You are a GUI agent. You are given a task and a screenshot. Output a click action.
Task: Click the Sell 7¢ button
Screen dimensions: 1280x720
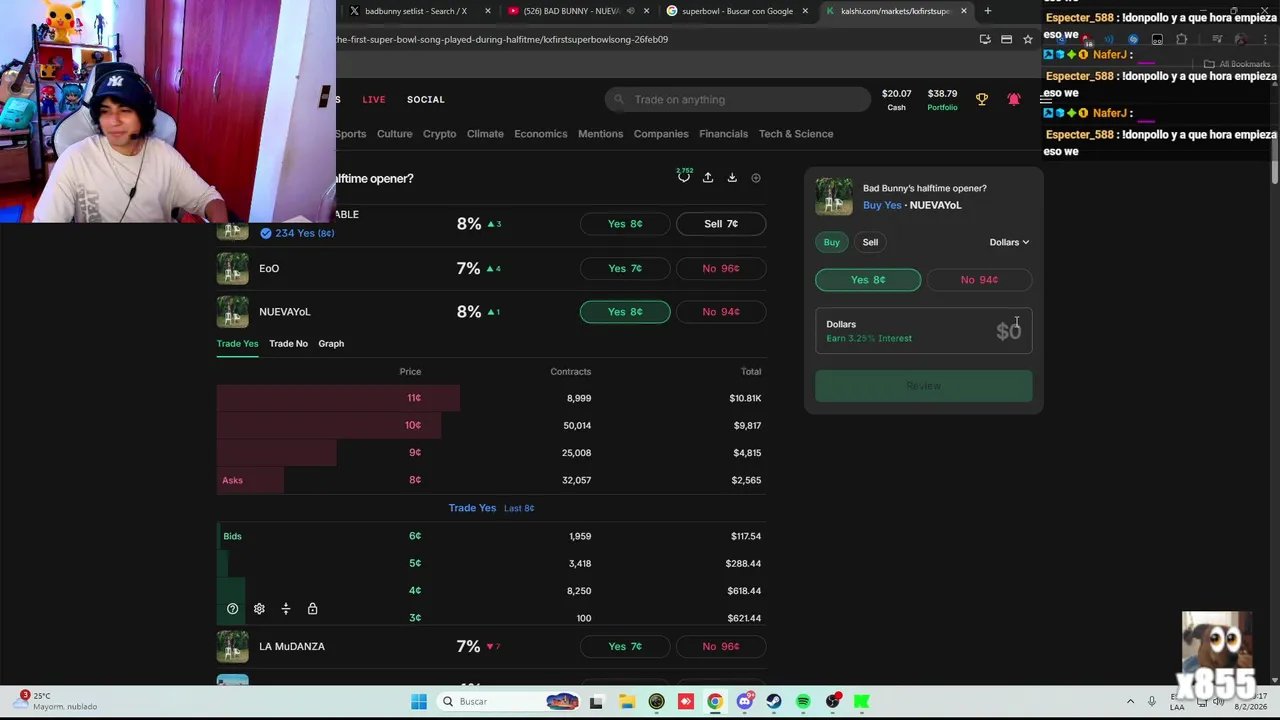pyautogui.click(x=721, y=224)
